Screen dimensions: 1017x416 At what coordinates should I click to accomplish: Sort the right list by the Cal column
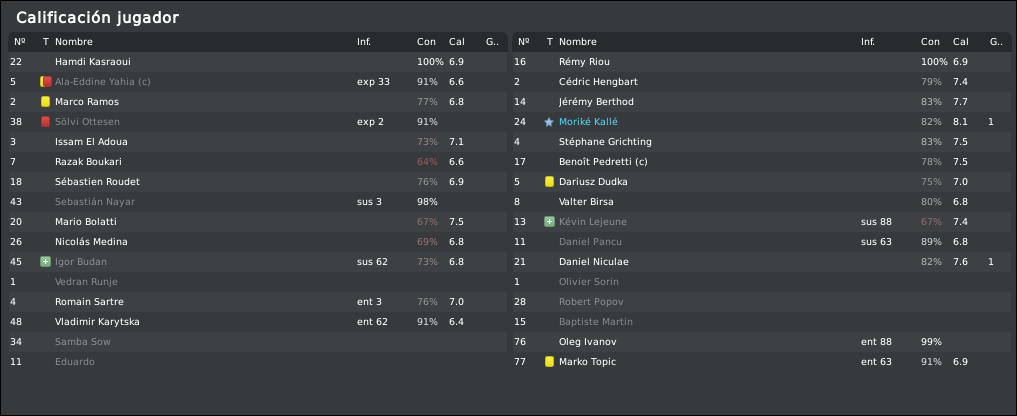[x=961, y=42]
